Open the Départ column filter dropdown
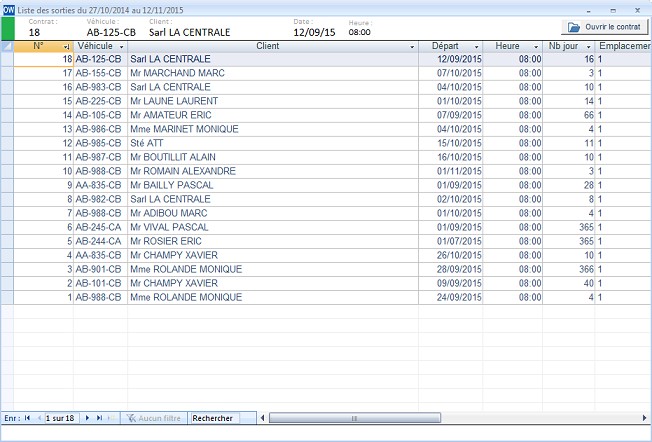Image resolution: width=652 pixels, height=442 pixels. point(477,47)
